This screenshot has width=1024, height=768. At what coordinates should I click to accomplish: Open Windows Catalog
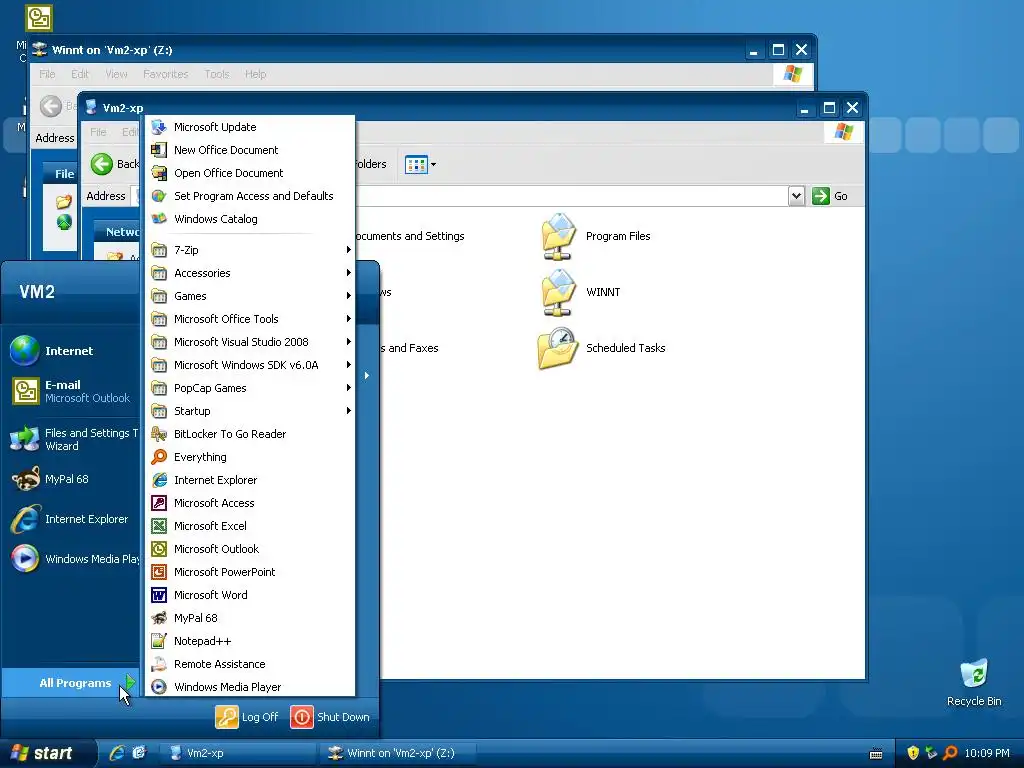point(250,218)
